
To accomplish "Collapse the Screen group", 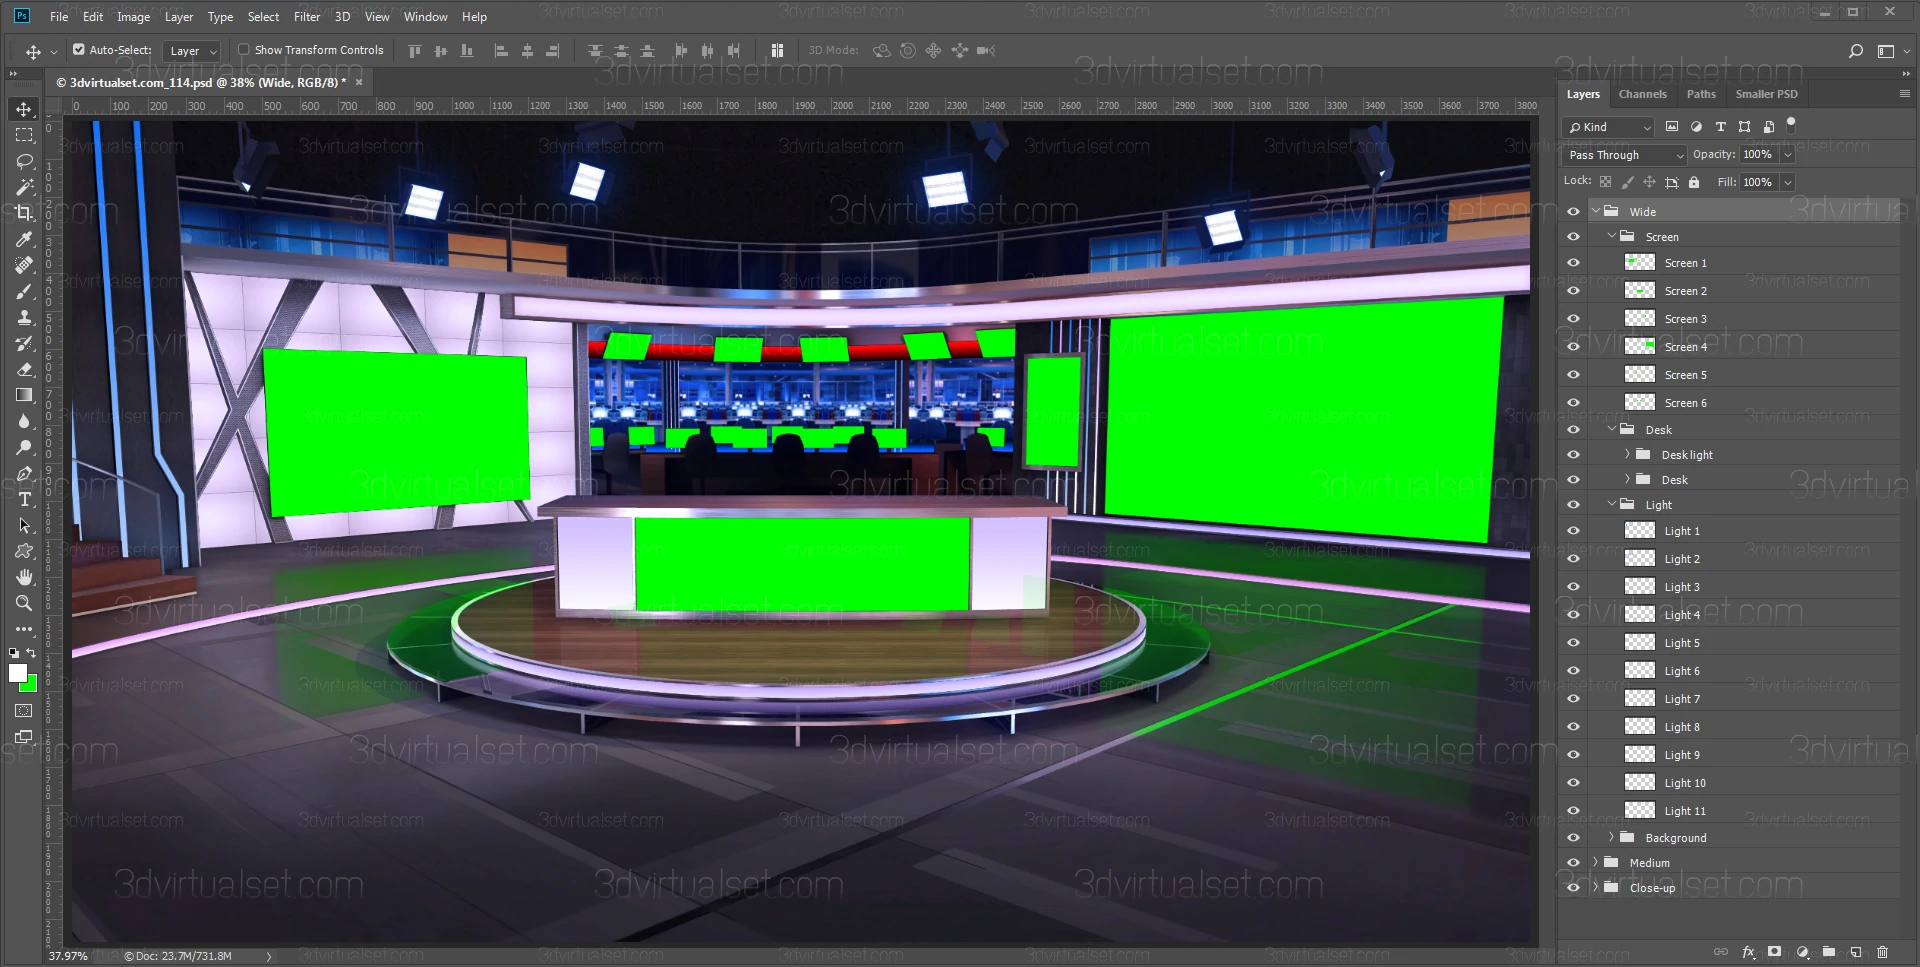I will [x=1612, y=236].
